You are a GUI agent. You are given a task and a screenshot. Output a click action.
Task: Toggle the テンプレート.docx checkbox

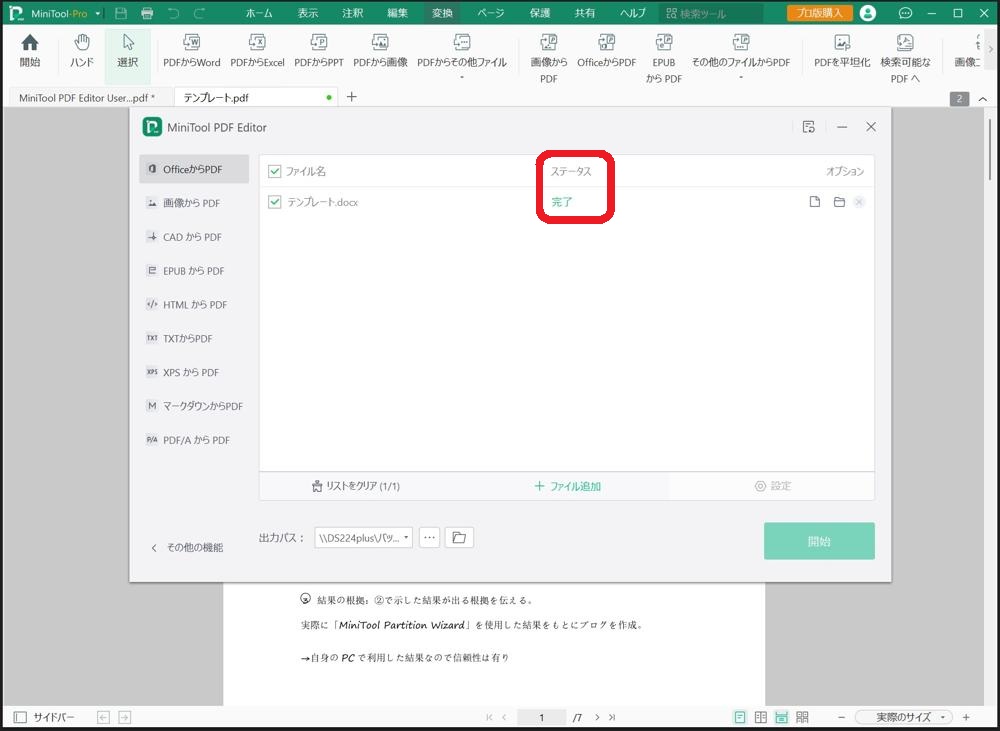pyautogui.click(x=275, y=202)
